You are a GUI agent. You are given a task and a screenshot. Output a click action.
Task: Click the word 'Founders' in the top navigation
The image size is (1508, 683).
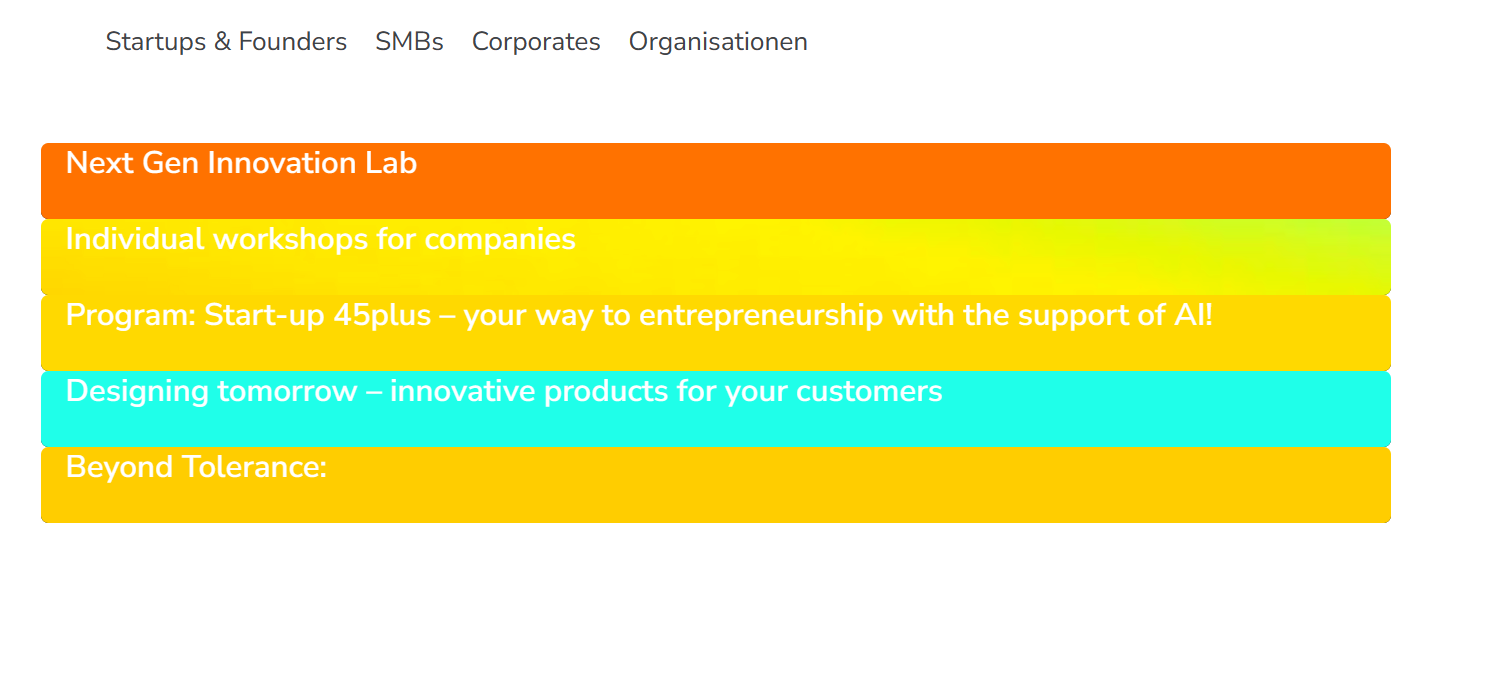click(x=293, y=42)
